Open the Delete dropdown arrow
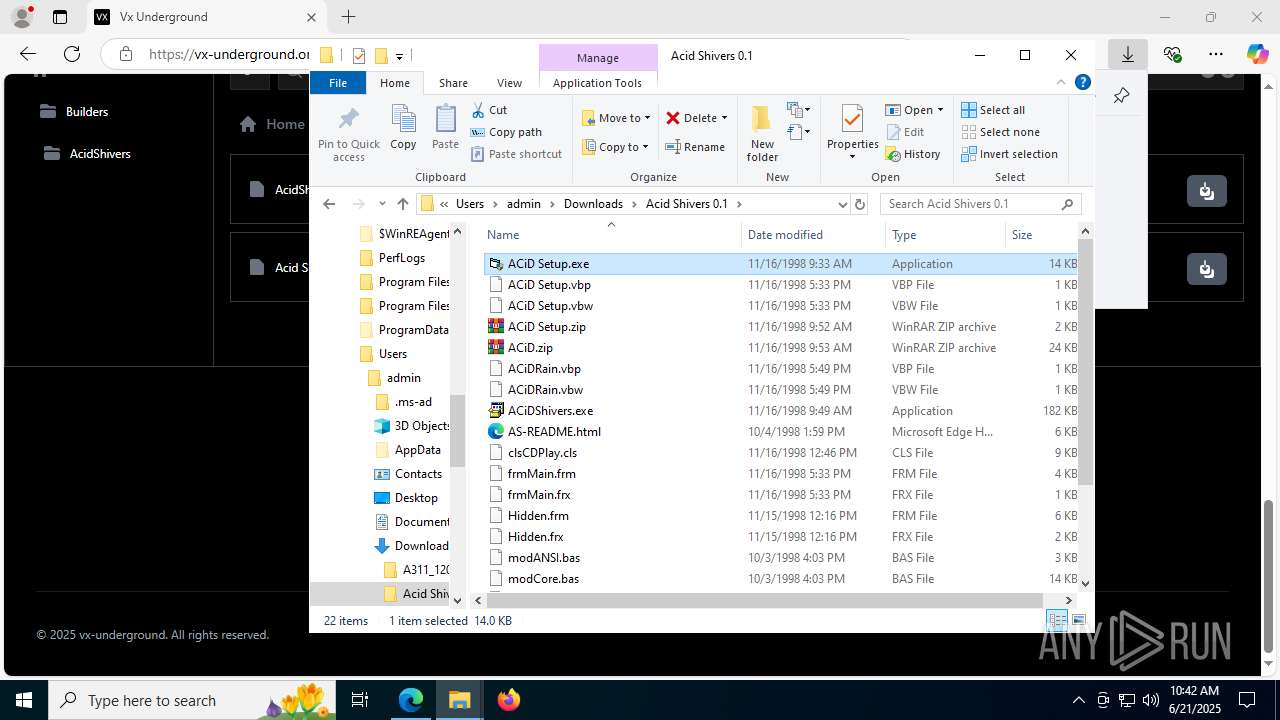This screenshot has height=720, width=1280. [724, 118]
